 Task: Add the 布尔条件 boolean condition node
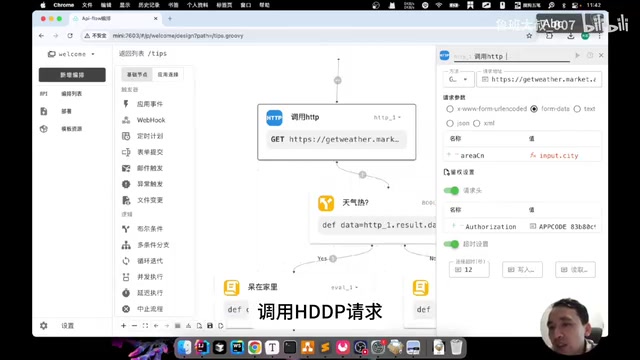143,229
